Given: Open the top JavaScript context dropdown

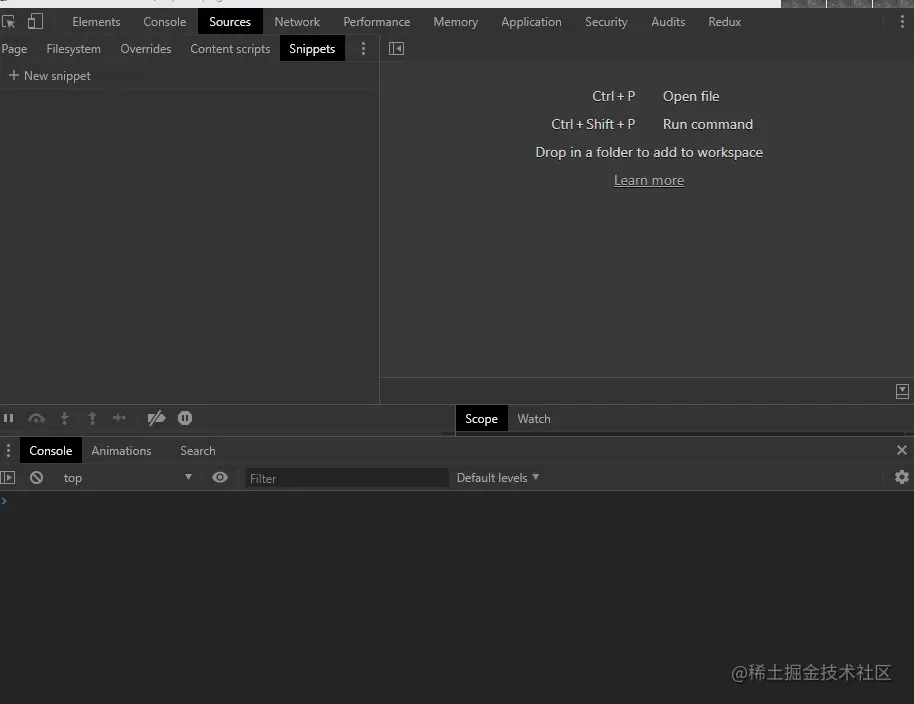Looking at the screenshot, I should (x=127, y=478).
